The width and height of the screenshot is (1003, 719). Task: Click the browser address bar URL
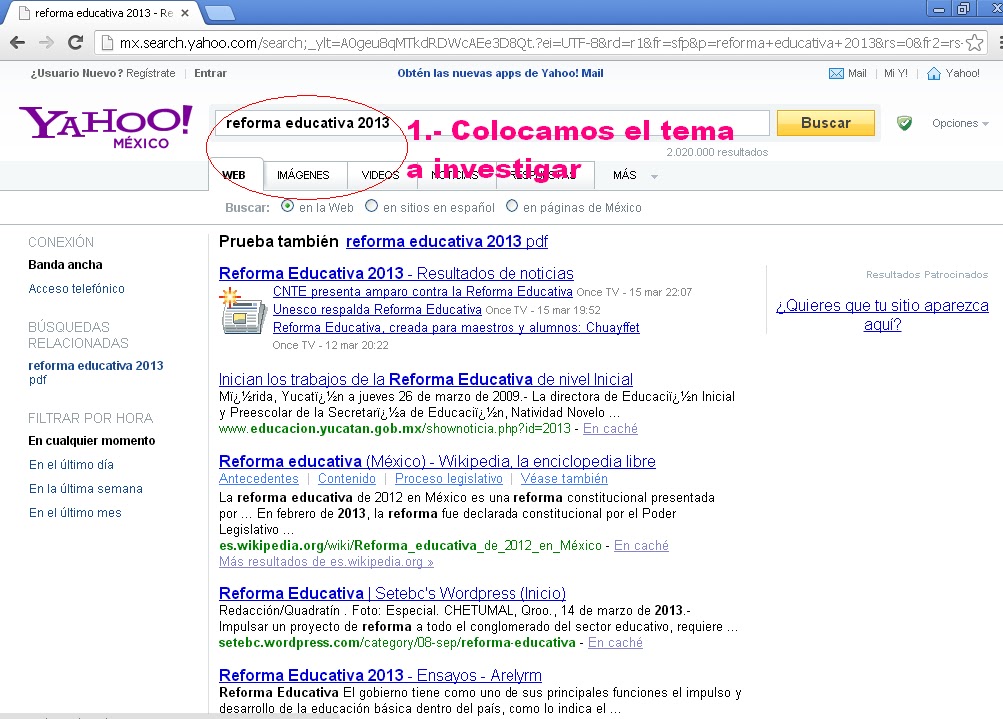541,43
